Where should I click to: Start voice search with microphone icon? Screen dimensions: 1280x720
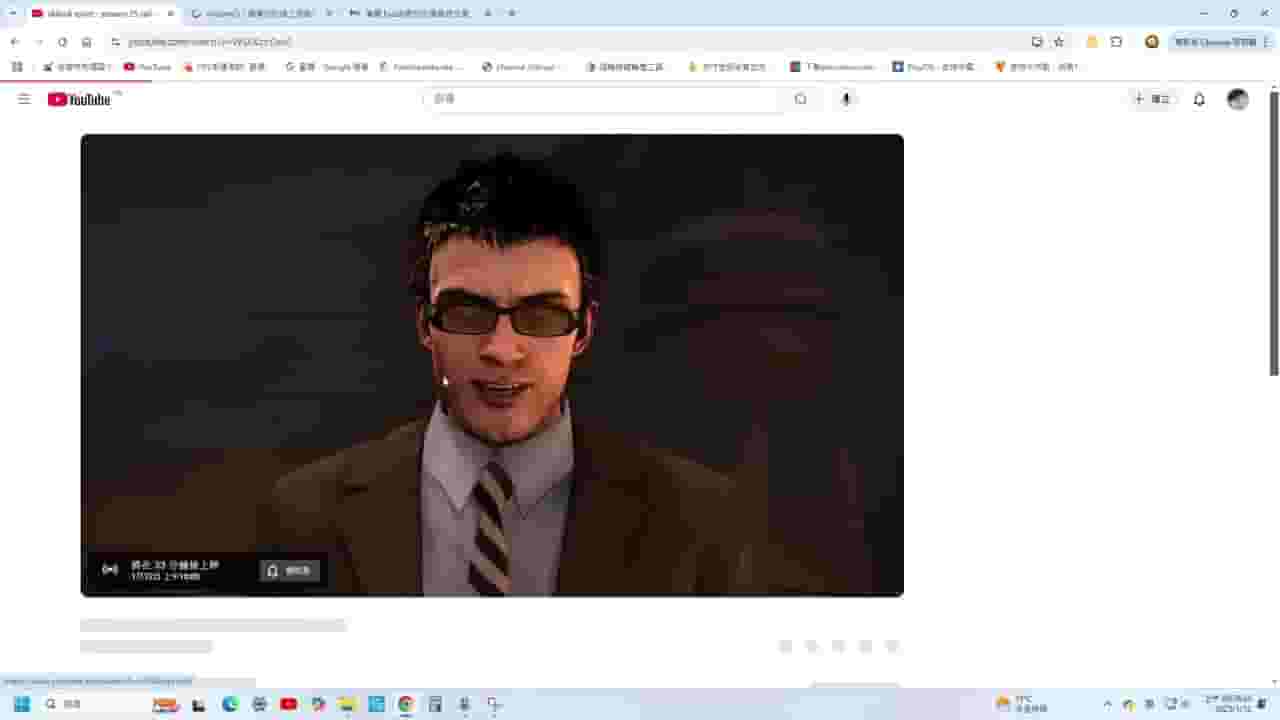click(x=846, y=99)
